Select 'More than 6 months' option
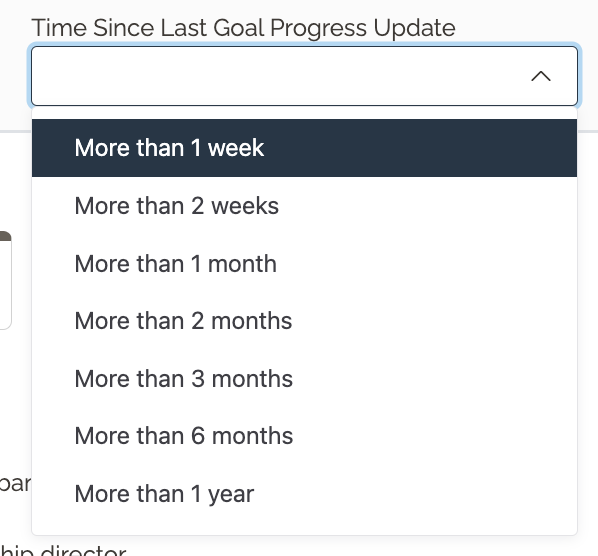 tap(304, 436)
